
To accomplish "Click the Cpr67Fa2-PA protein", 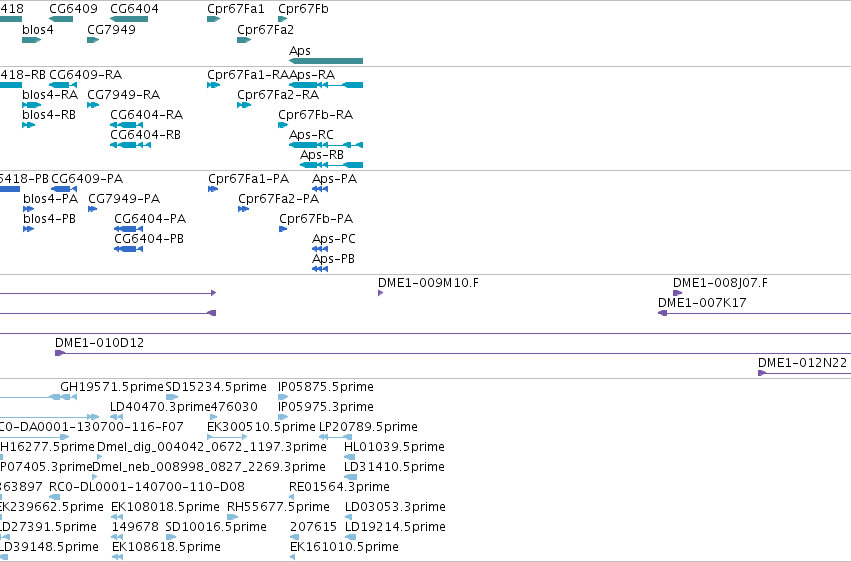I will coord(243,209).
